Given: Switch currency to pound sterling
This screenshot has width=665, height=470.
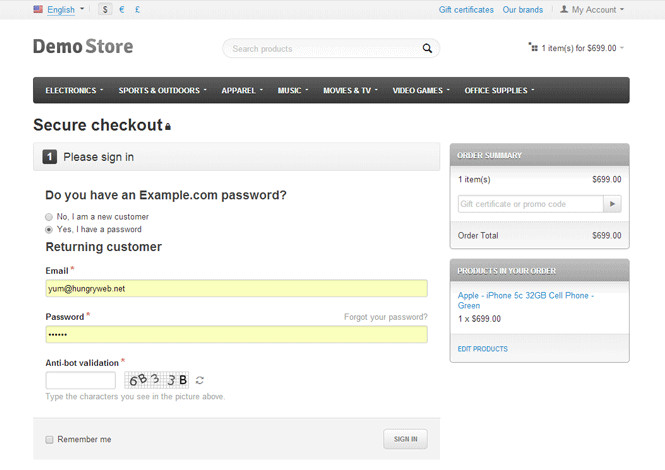Looking at the screenshot, I should tap(137, 10).
